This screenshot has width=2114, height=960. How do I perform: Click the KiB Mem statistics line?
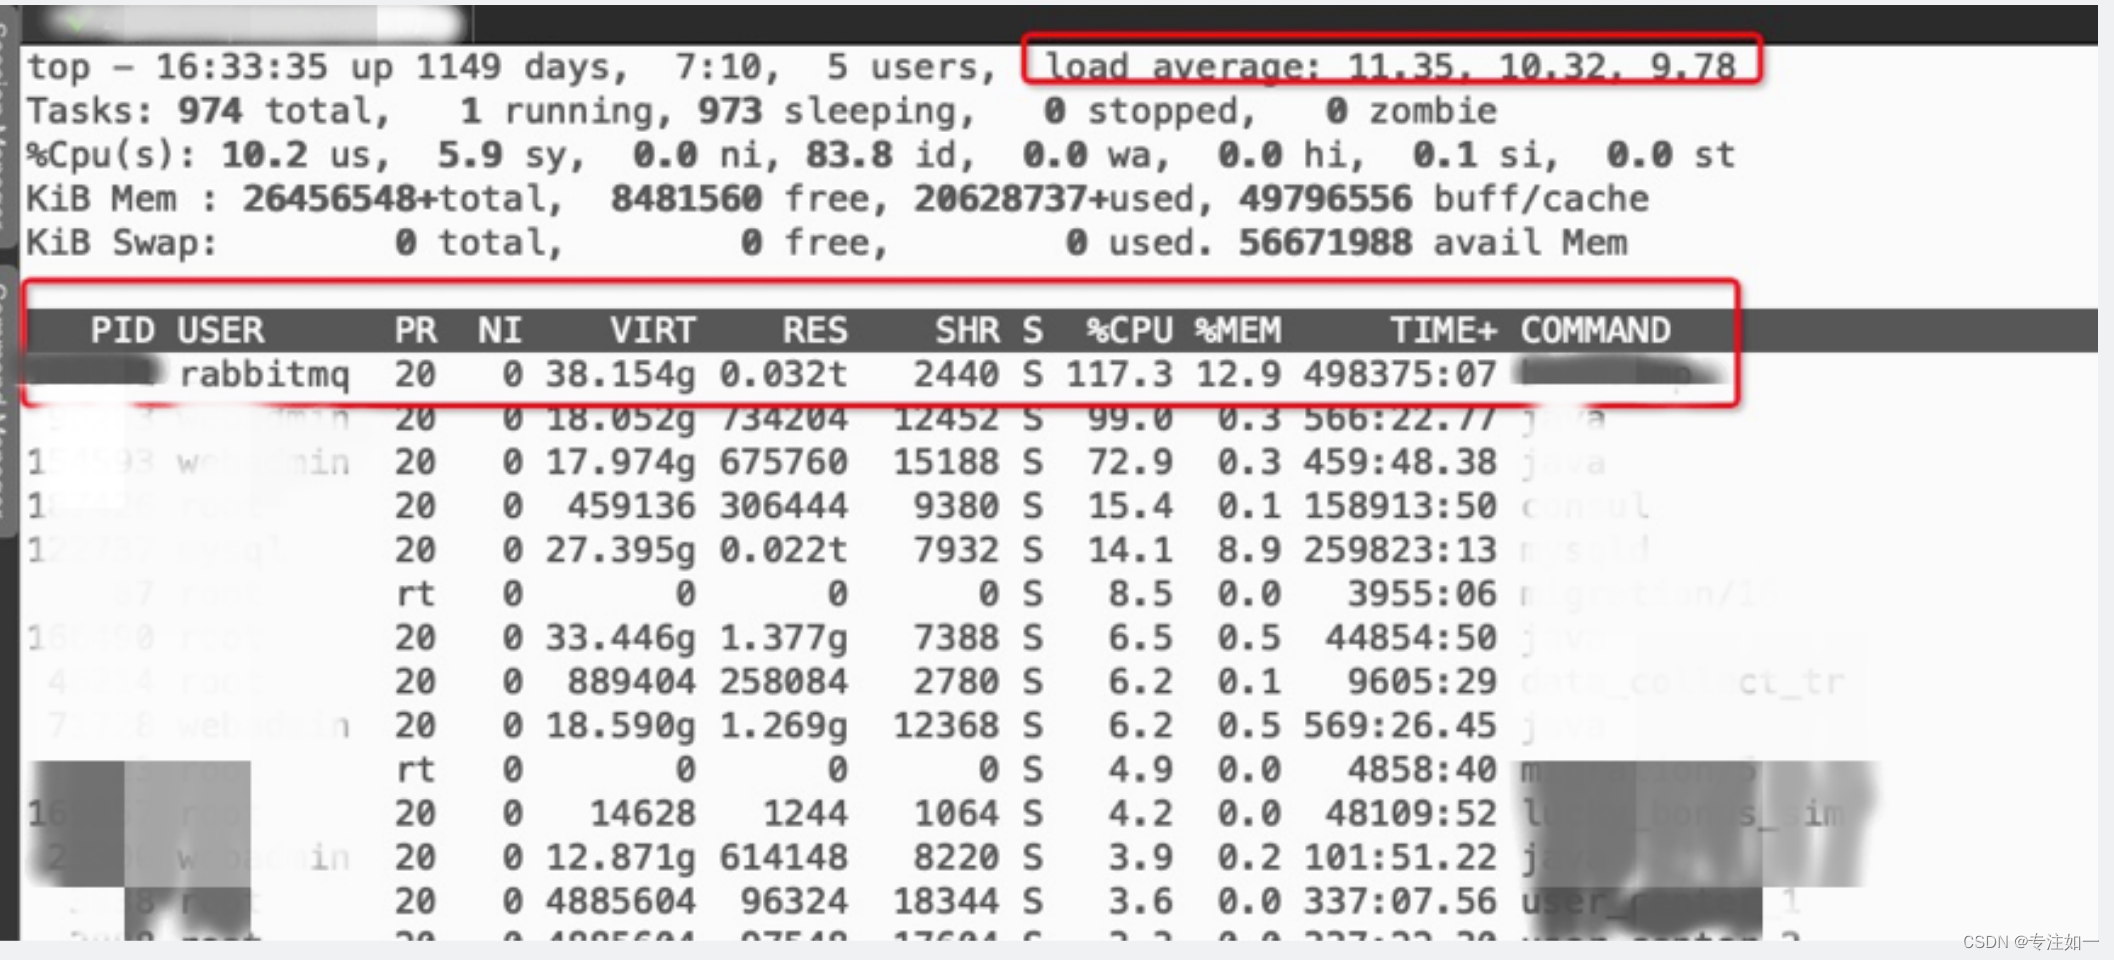pos(500,197)
